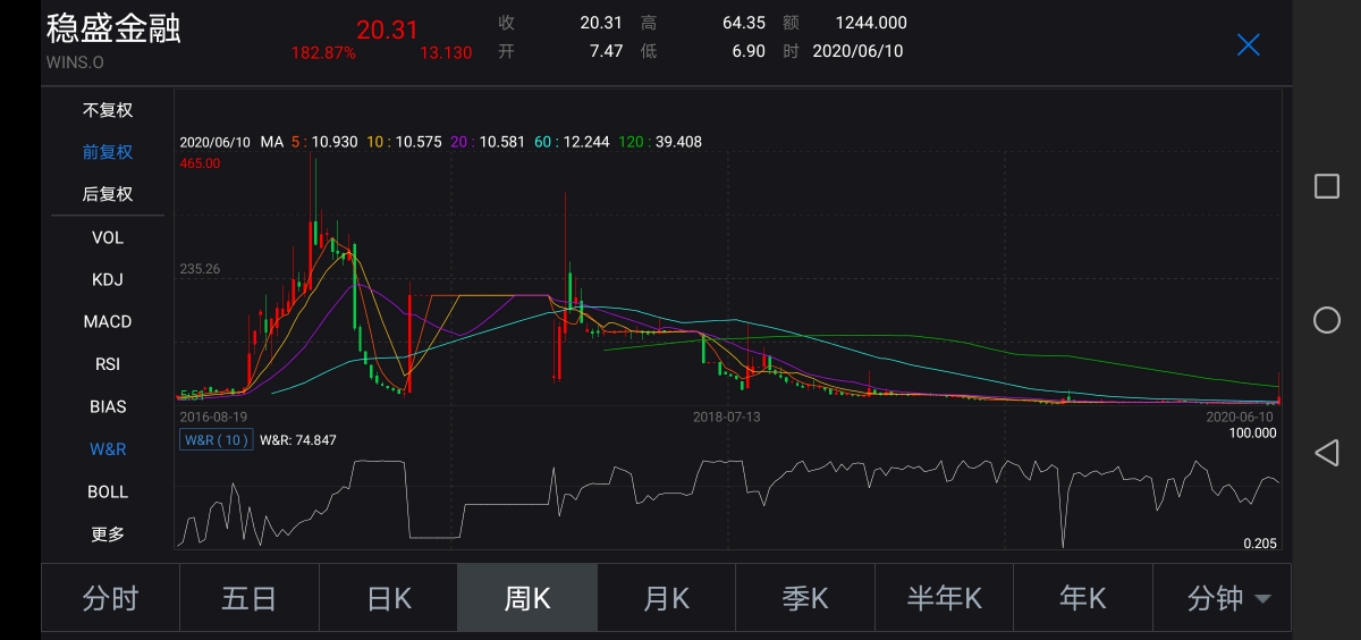Tap the header date 2020/06/10

click(x=858, y=51)
